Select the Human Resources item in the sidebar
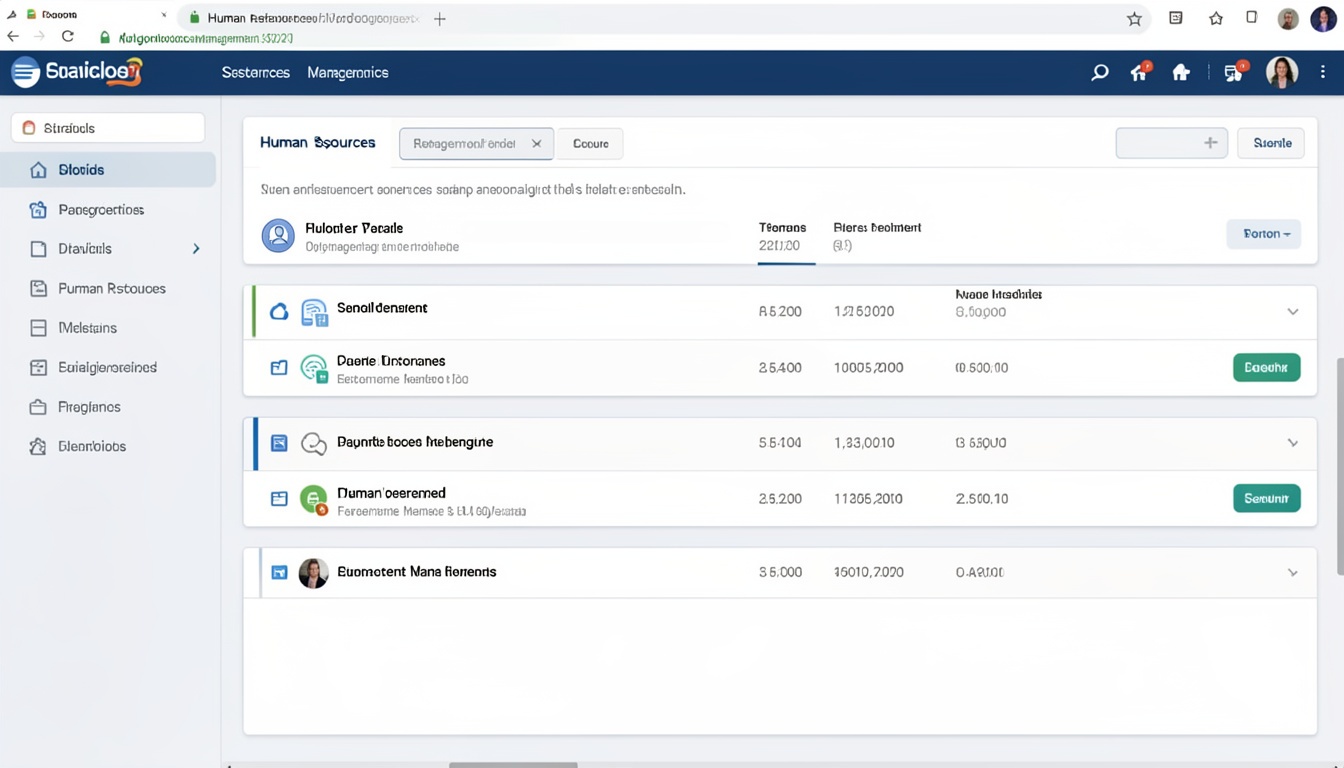1344x768 pixels. 110,288
